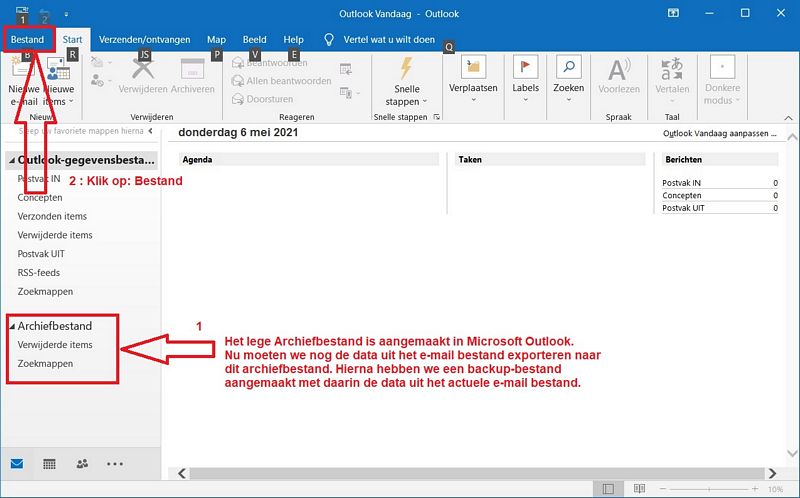Click the vertical scrollbar up arrow

coord(792,137)
